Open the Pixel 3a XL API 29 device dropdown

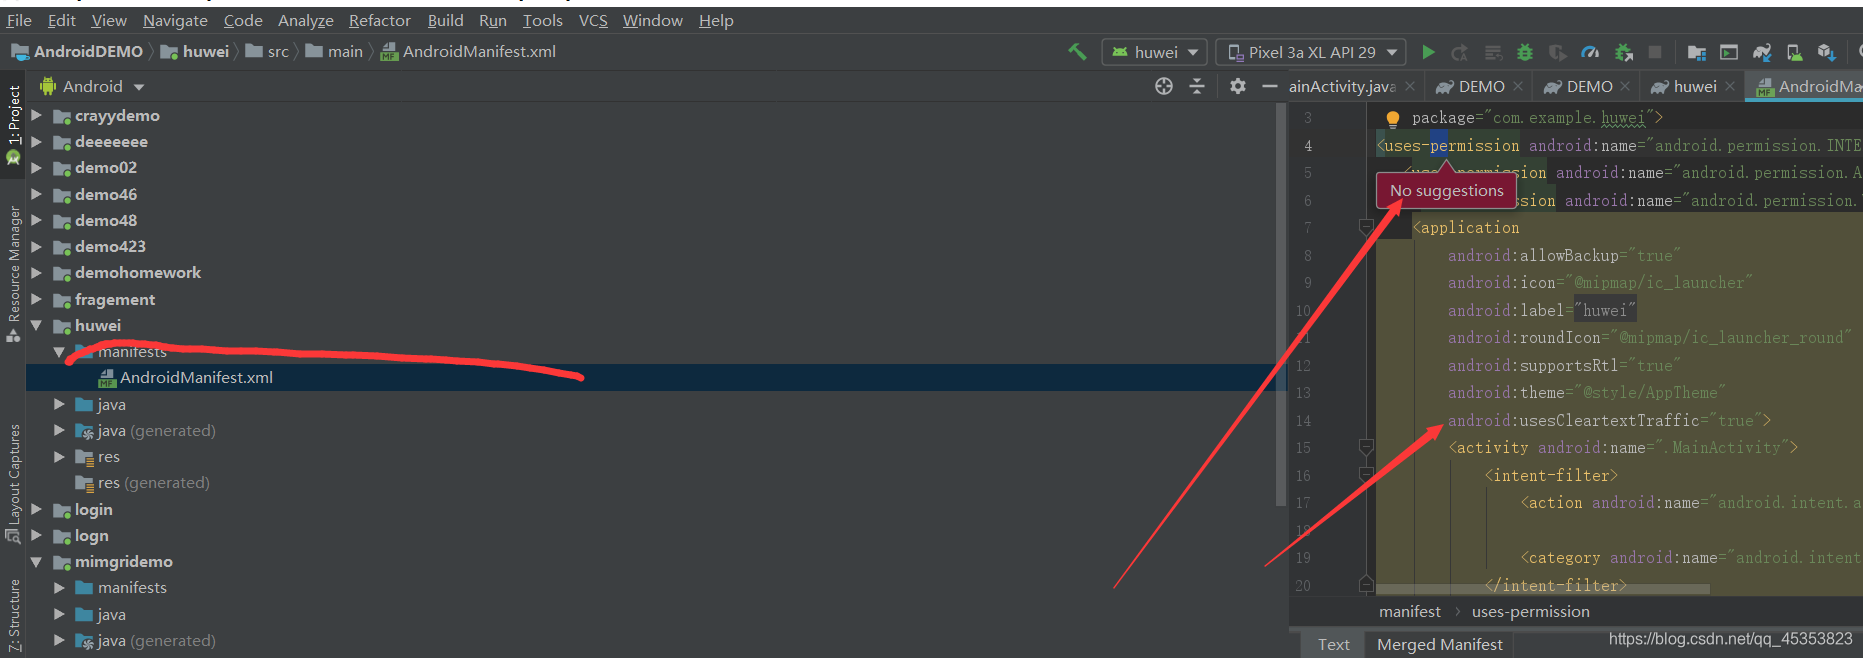1311,52
